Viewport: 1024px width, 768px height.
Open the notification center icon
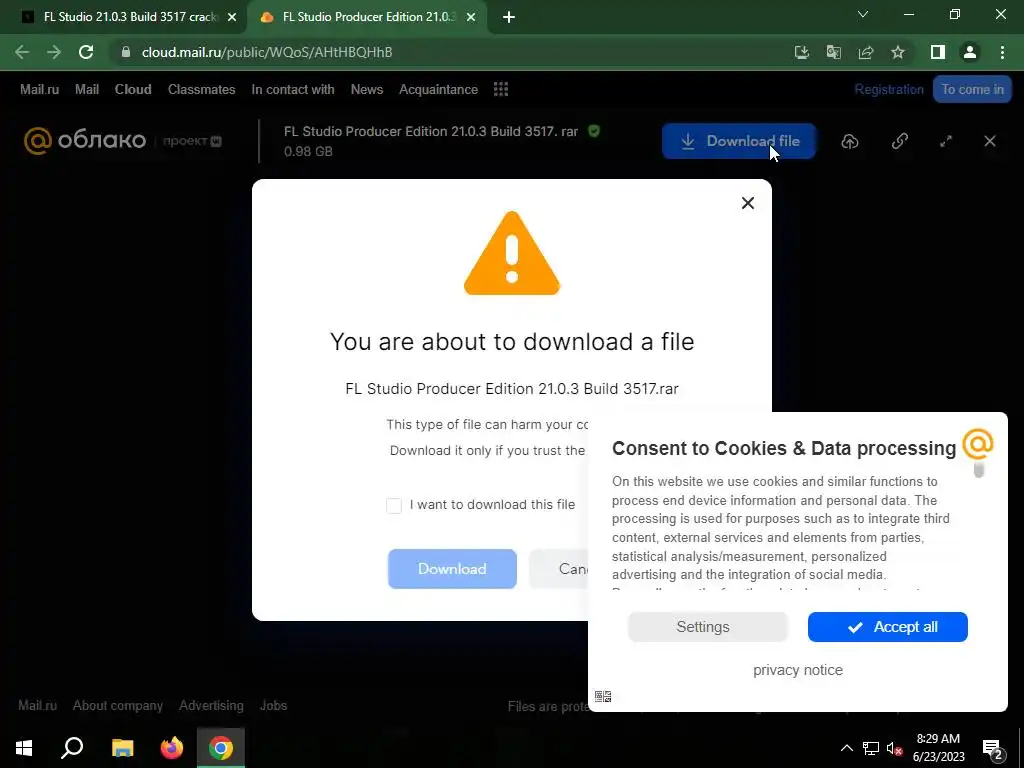[x=992, y=749]
